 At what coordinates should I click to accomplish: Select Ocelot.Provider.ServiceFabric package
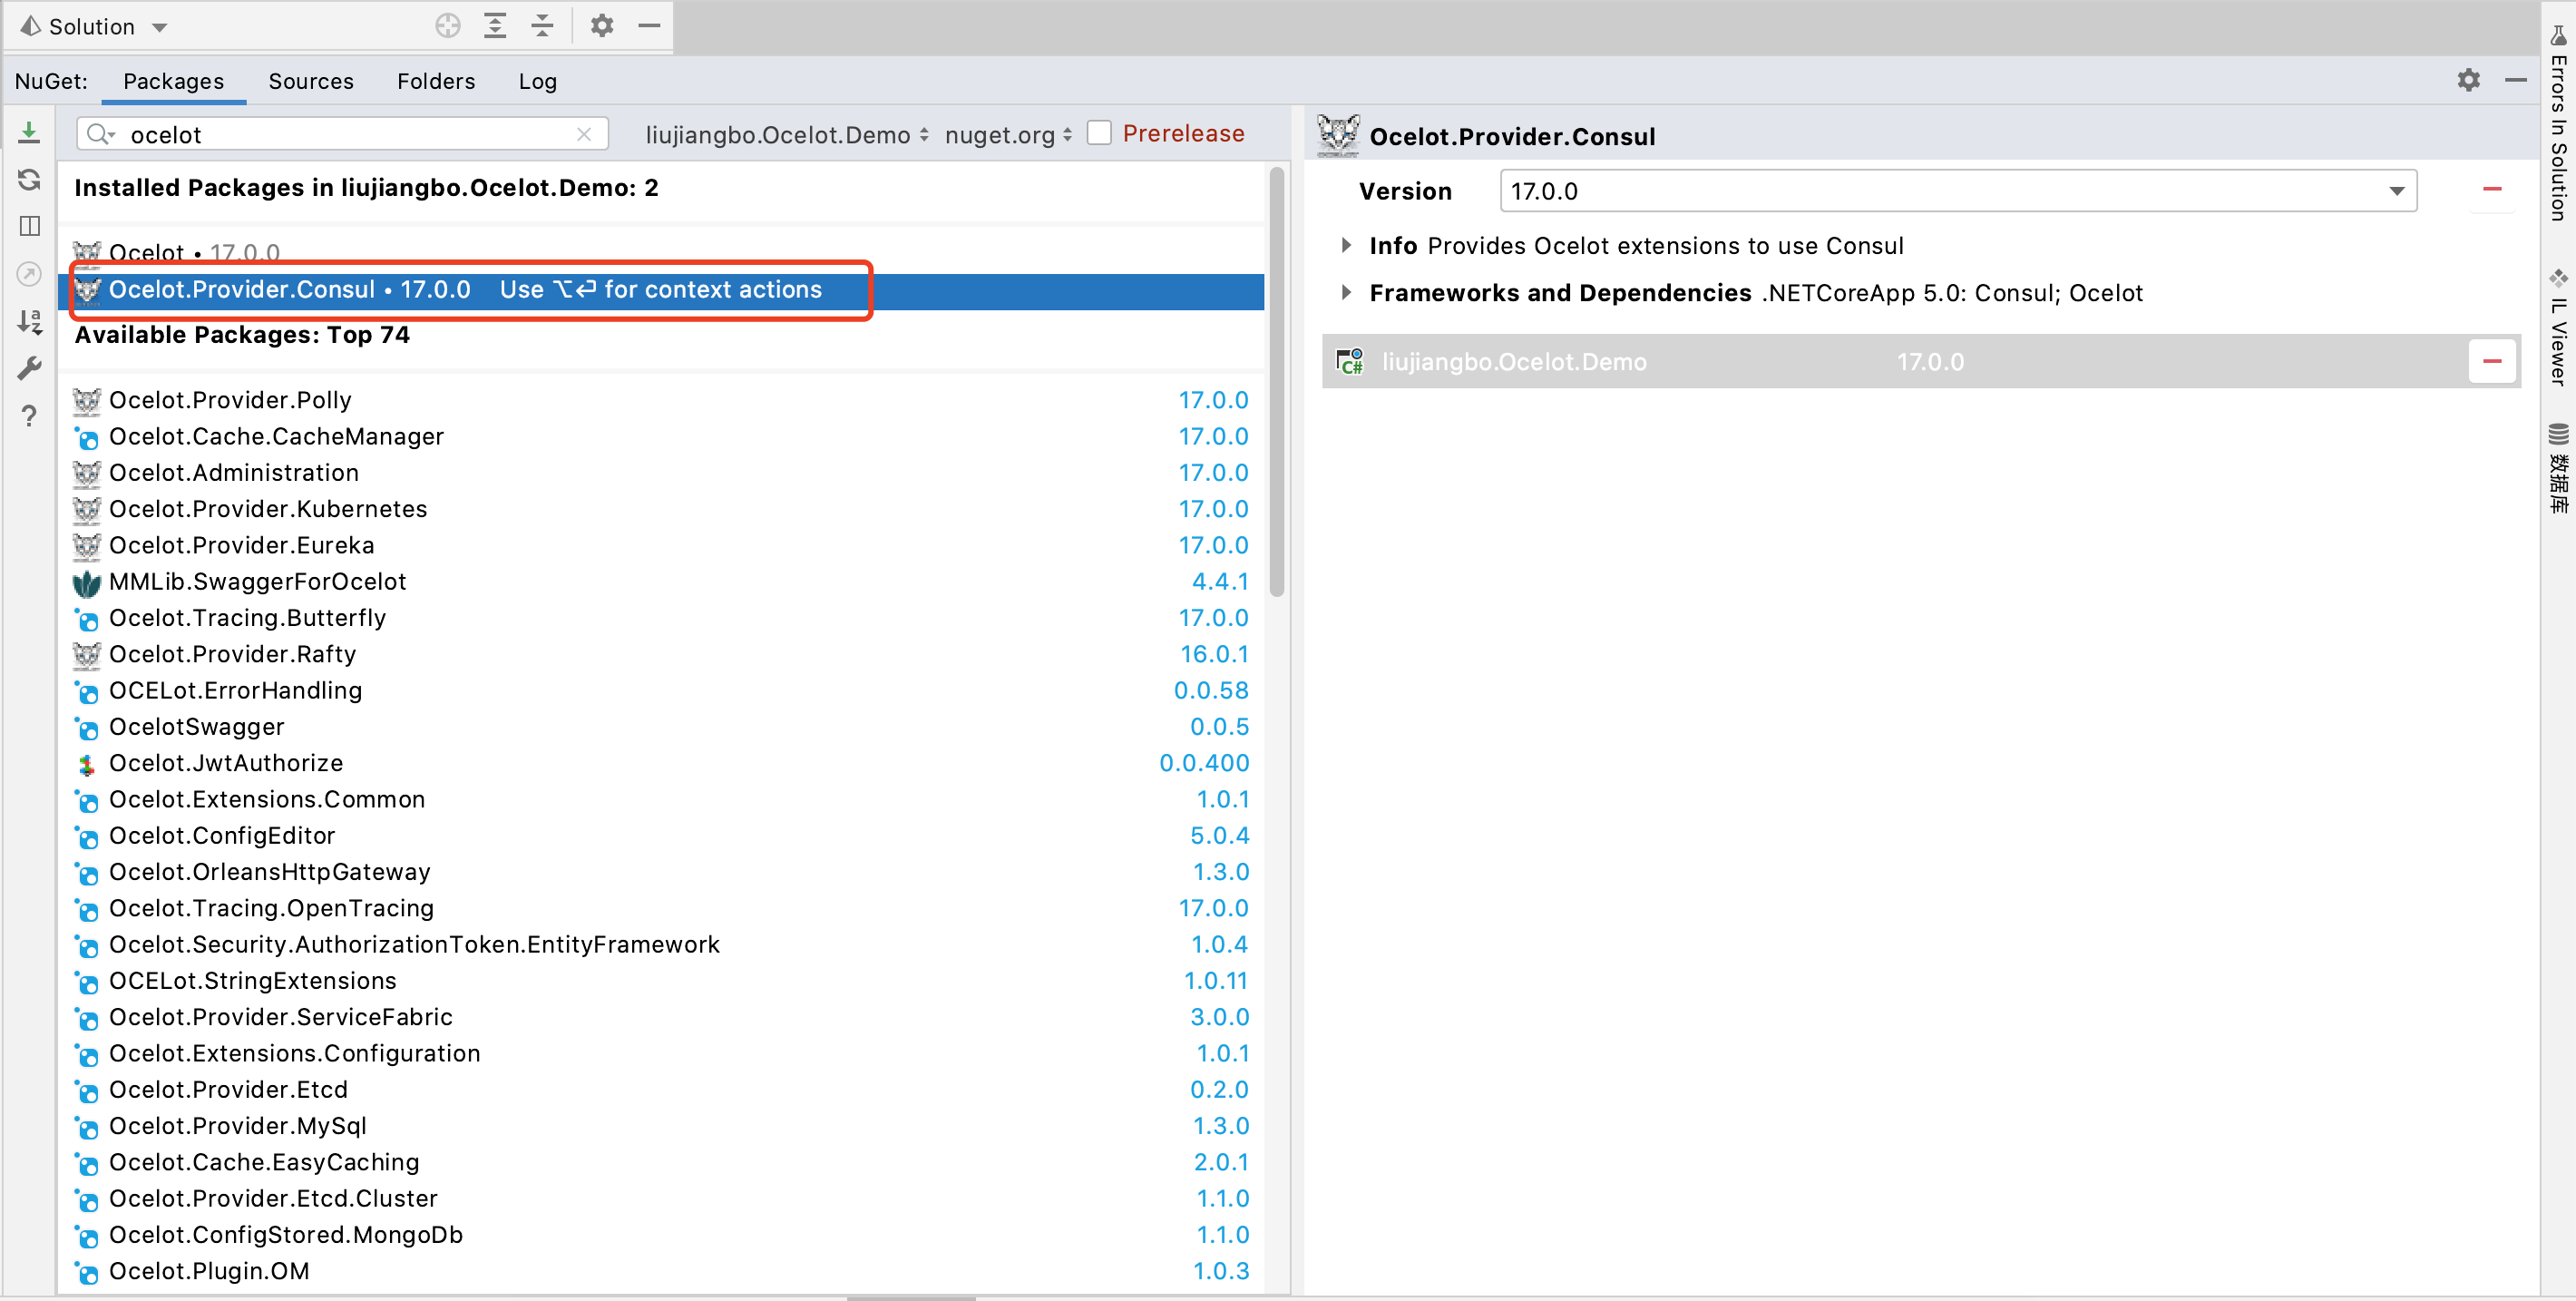(x=661, y=1017)
